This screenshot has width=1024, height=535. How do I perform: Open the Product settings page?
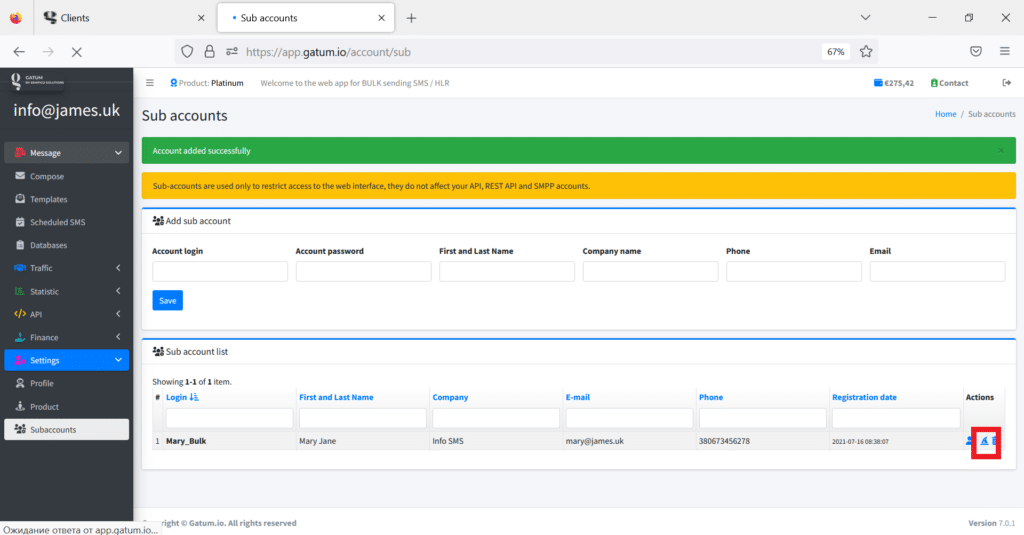(x=44, y=406)
